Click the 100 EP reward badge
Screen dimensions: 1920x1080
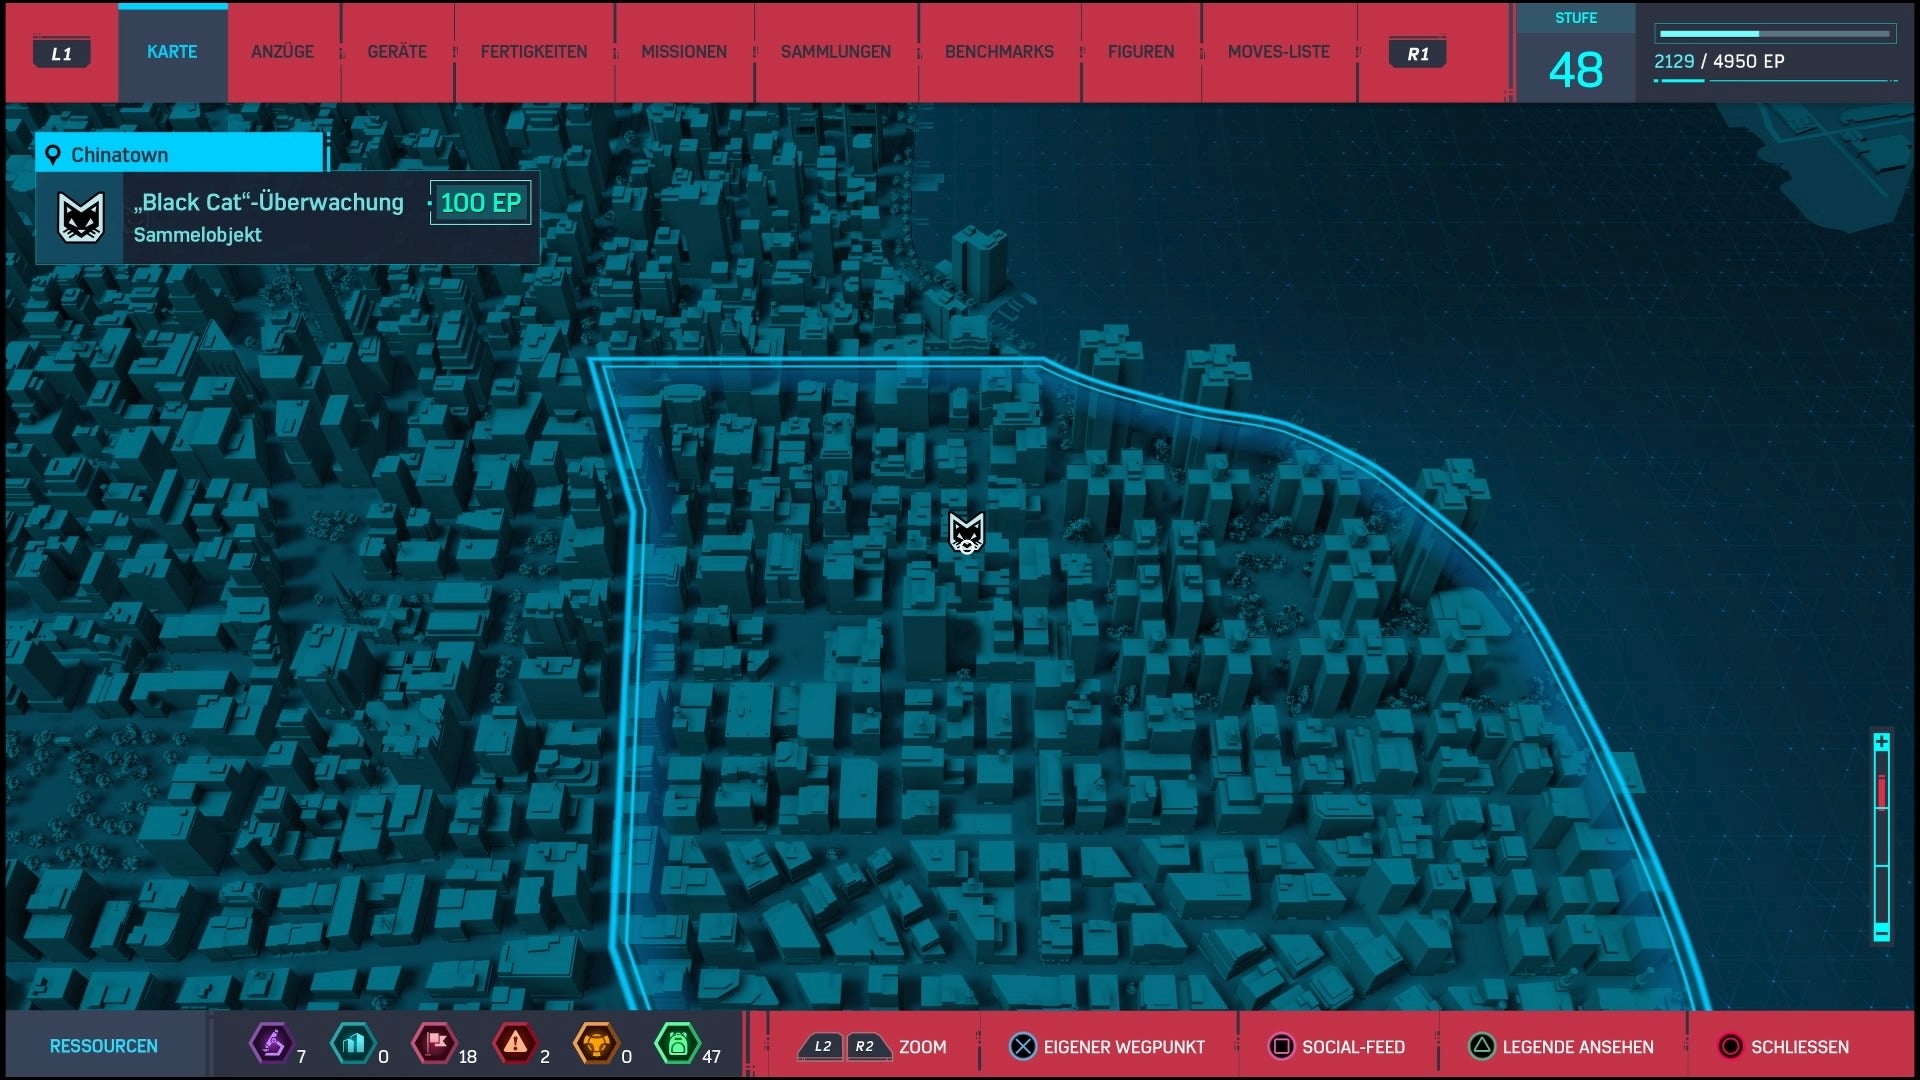(x=480, y=203)
